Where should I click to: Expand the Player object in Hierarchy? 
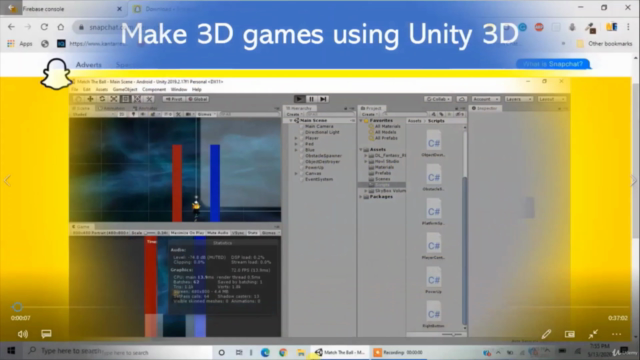pos(296,138)
